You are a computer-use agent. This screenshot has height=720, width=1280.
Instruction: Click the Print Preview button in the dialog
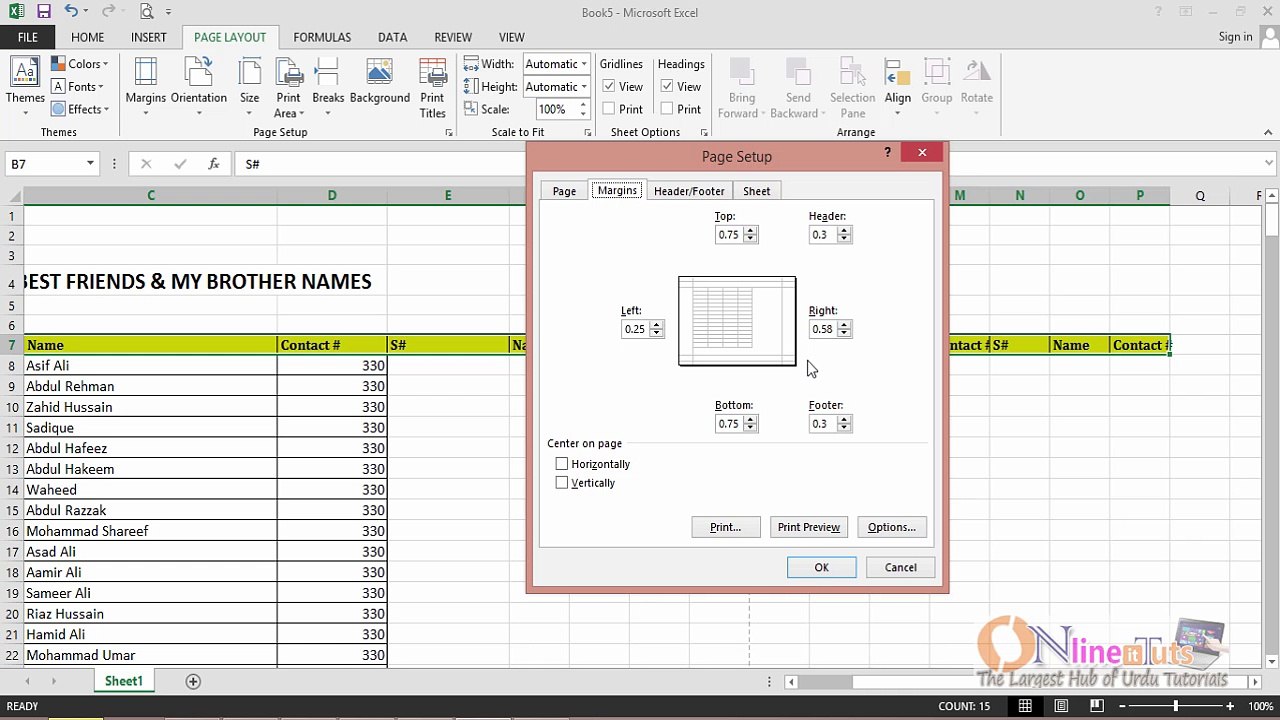pos(809,527)
